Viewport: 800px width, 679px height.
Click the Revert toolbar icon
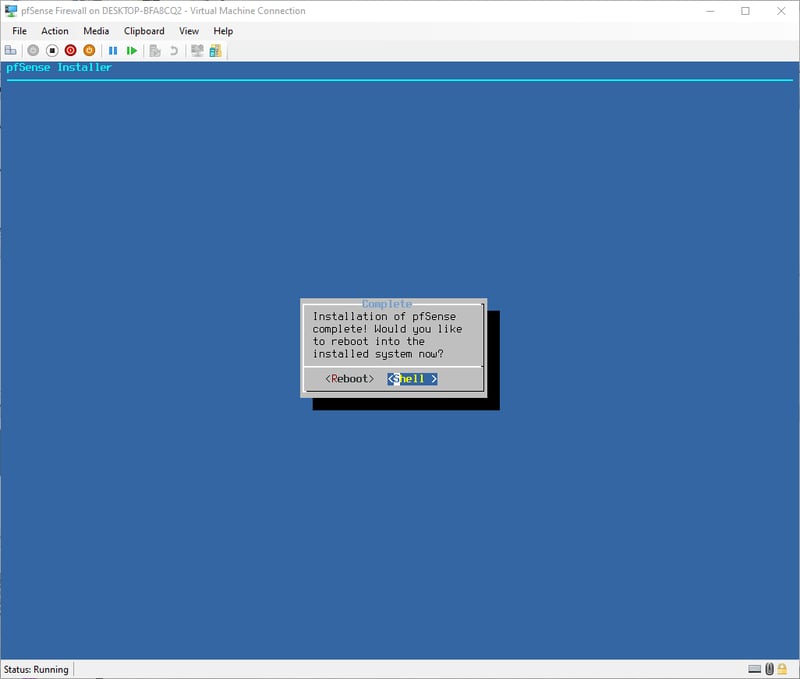coord(174,50)
